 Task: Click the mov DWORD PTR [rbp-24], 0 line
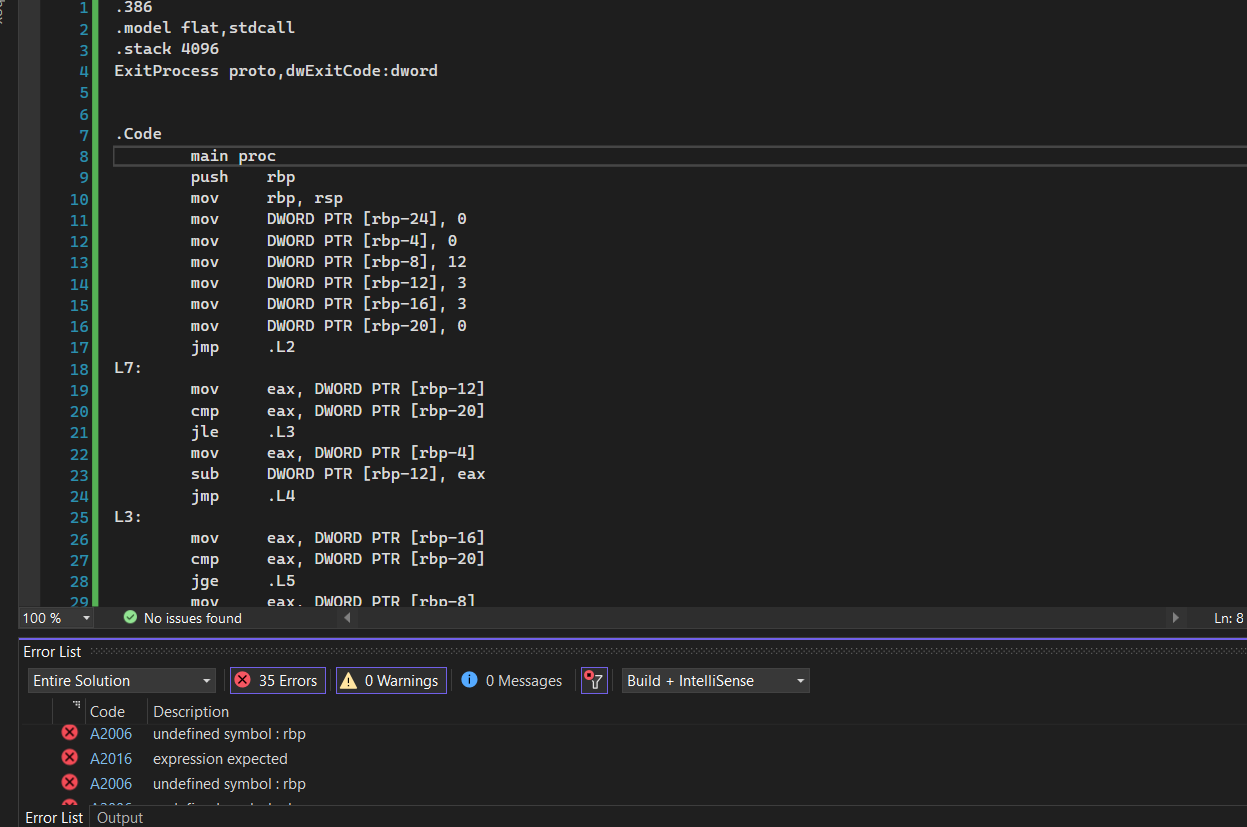point(329,219)
